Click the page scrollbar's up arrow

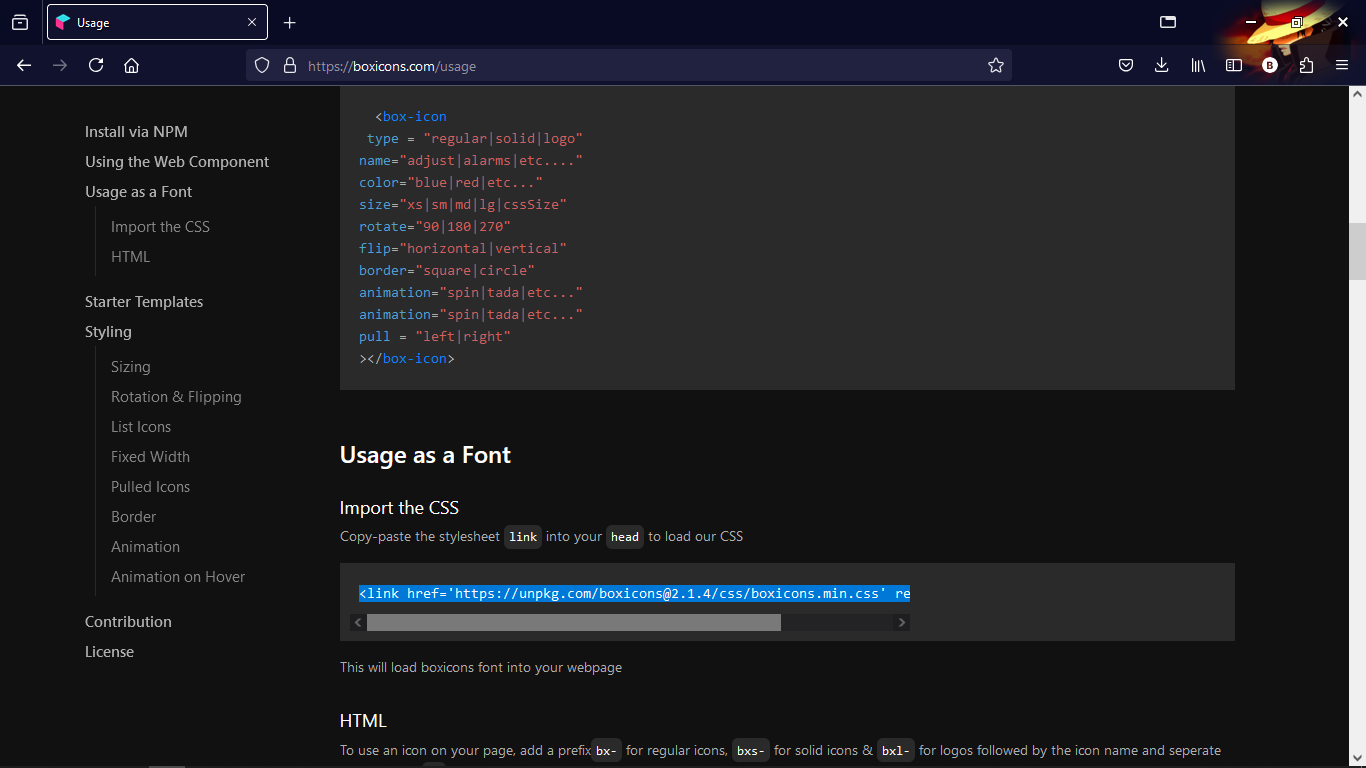tap(1357, 93)
